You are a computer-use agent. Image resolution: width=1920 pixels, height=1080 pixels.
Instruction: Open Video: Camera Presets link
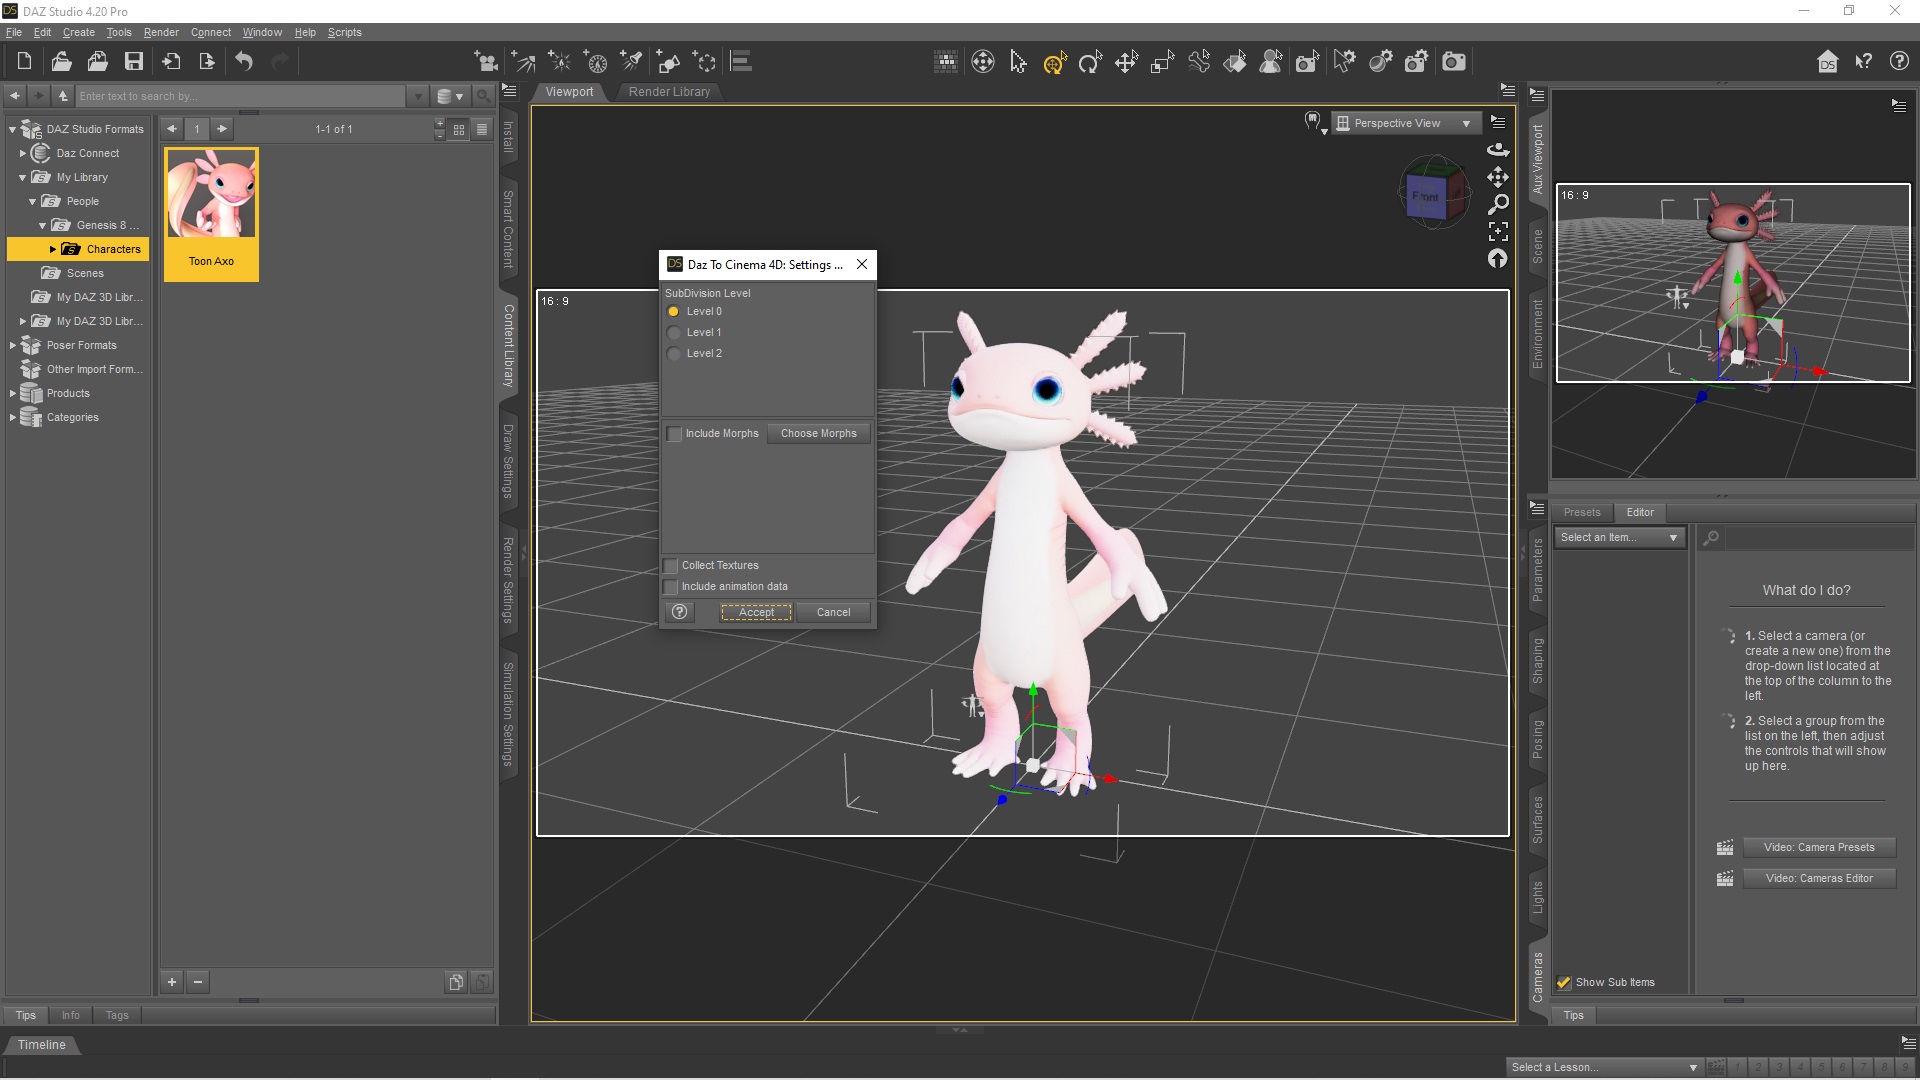[1819, 848]
